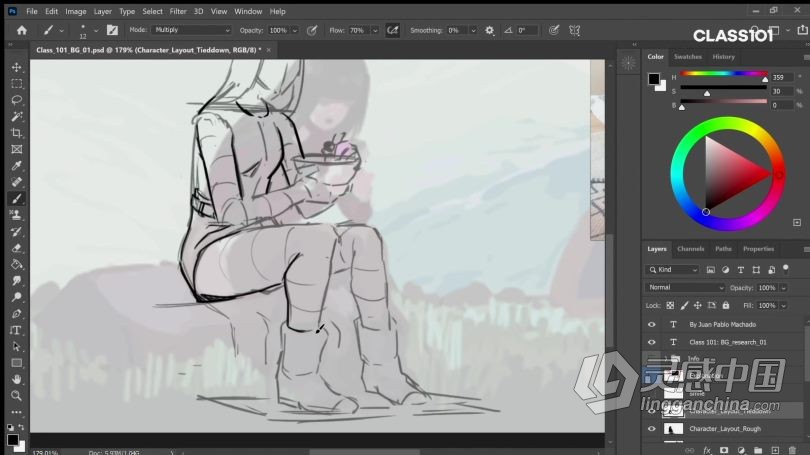Select the Magic Wand tool
The width and height of the screenshot is (810, 455).
[x=17, y=117]
